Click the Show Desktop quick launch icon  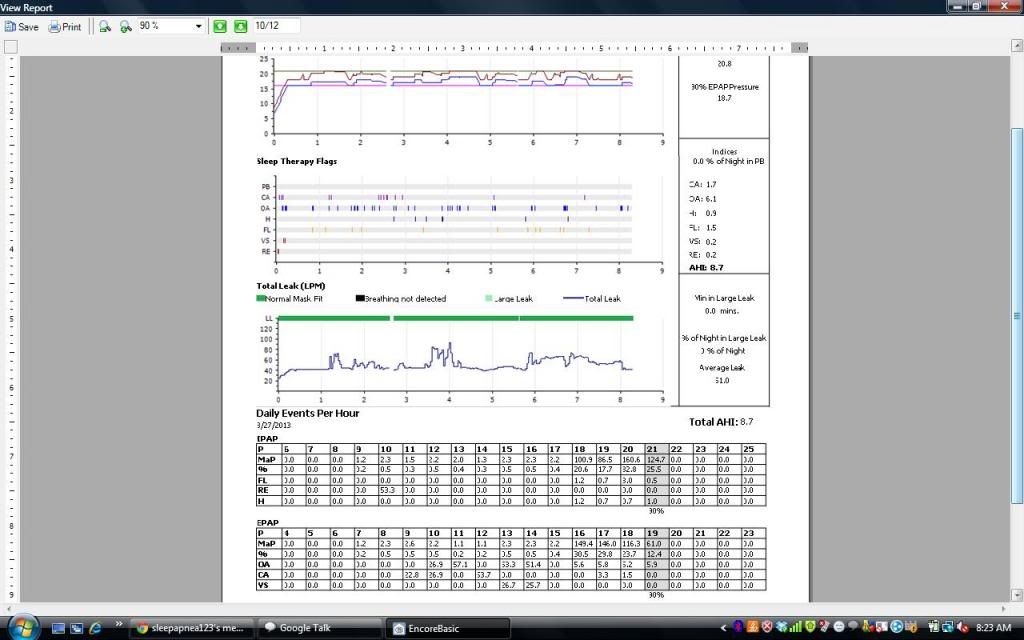[x=58, y=628]
